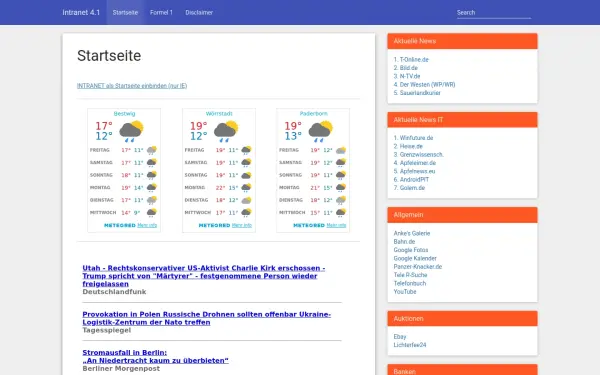
Task: Click the Meteored logo under Bestwig forecast
Action: coord(120,225)
